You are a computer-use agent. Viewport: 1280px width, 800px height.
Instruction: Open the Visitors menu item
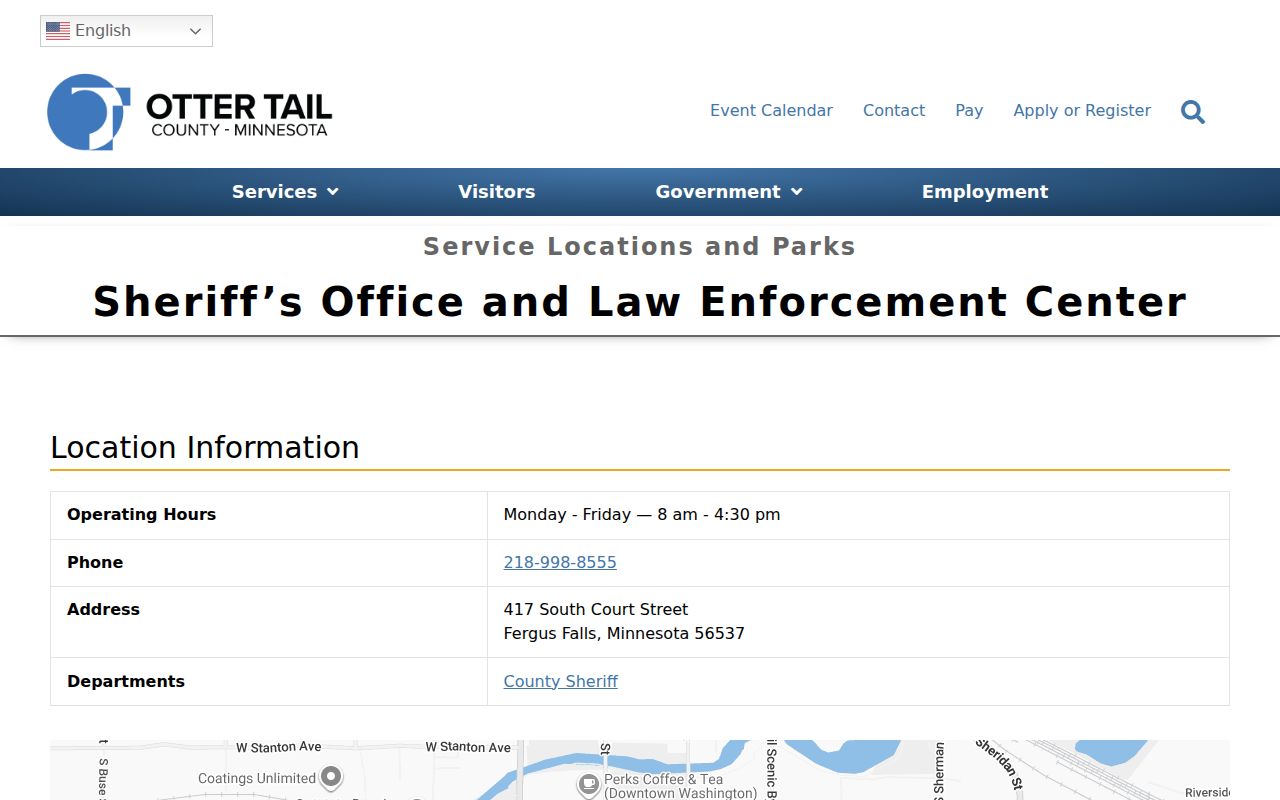click(497, 192)
